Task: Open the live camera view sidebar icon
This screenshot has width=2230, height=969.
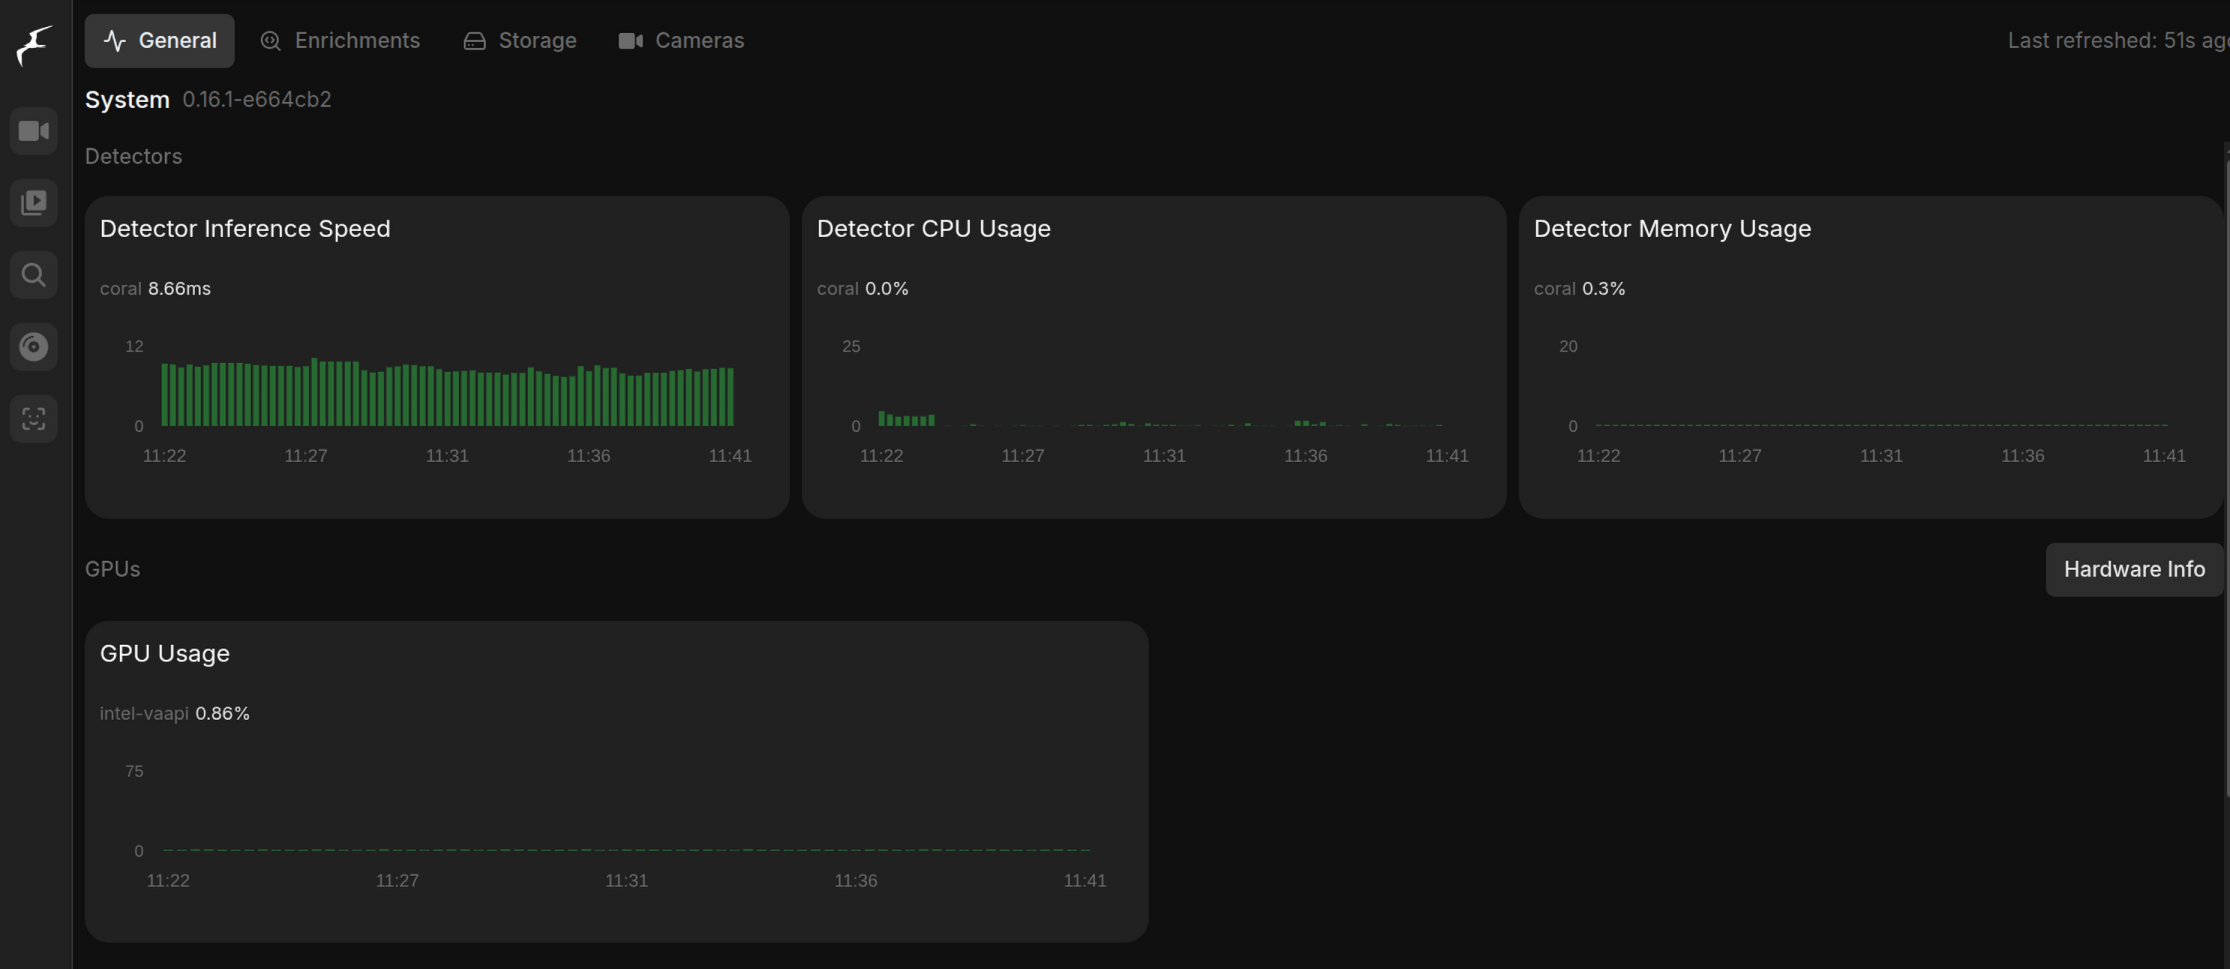Action: click(x=34, y=131)
